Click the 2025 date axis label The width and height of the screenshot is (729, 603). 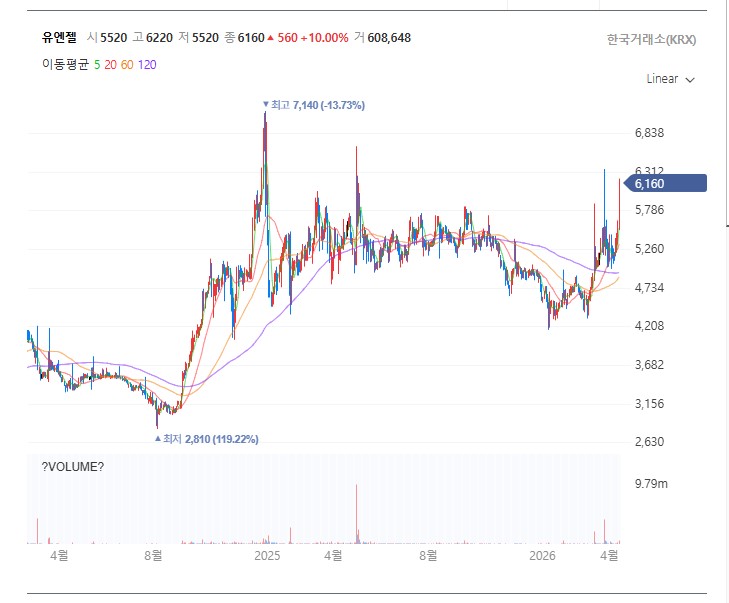coord(267,556)
